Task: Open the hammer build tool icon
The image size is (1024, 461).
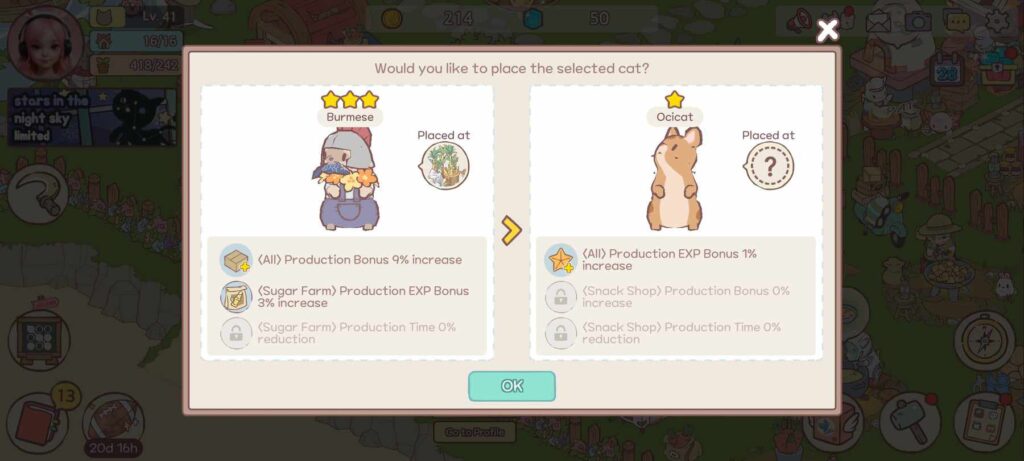Action: [910, 422]
